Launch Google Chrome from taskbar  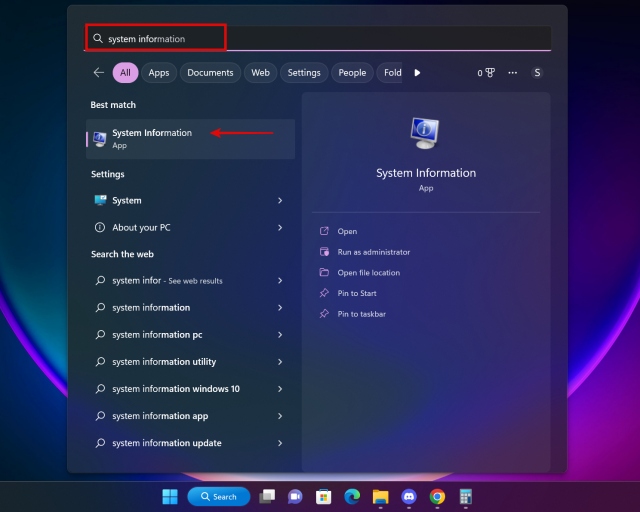click(x=437, y=496)
